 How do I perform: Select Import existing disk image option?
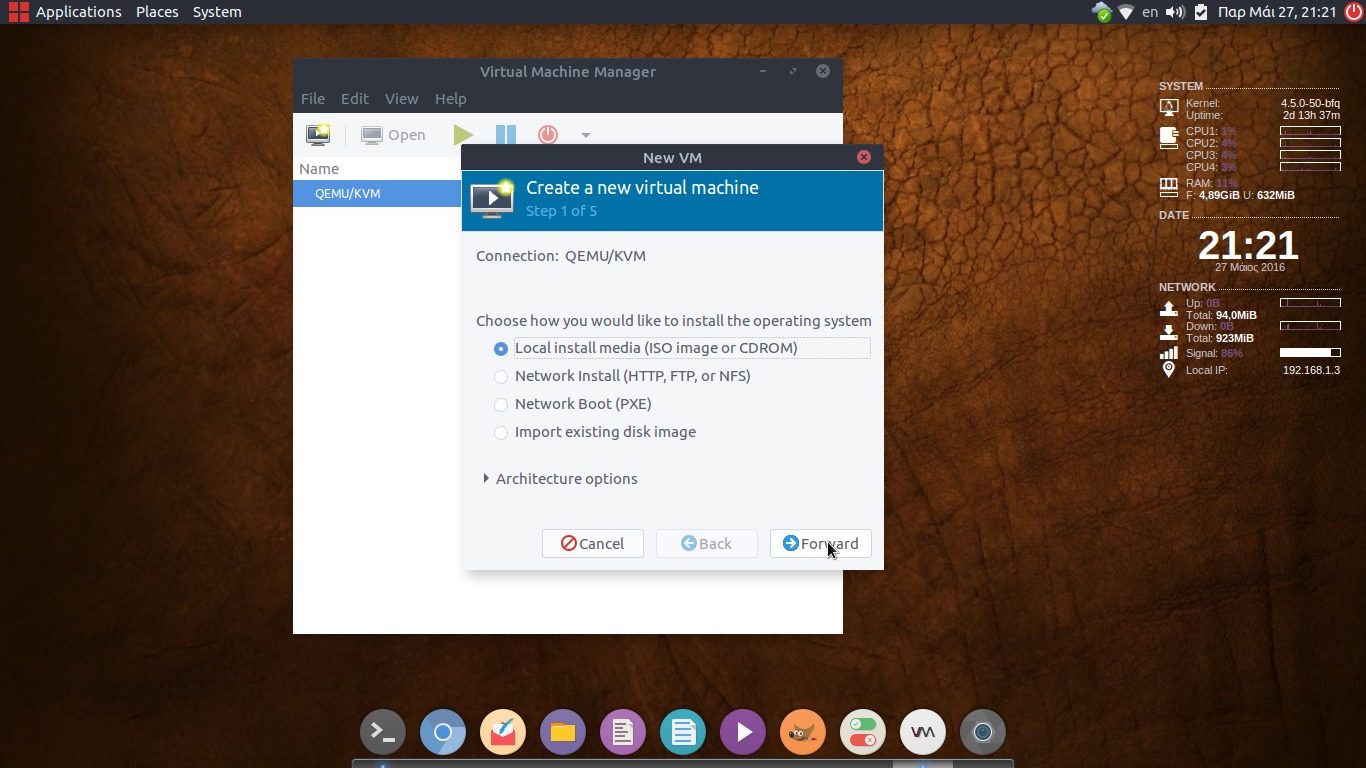(x=501, y=433)
